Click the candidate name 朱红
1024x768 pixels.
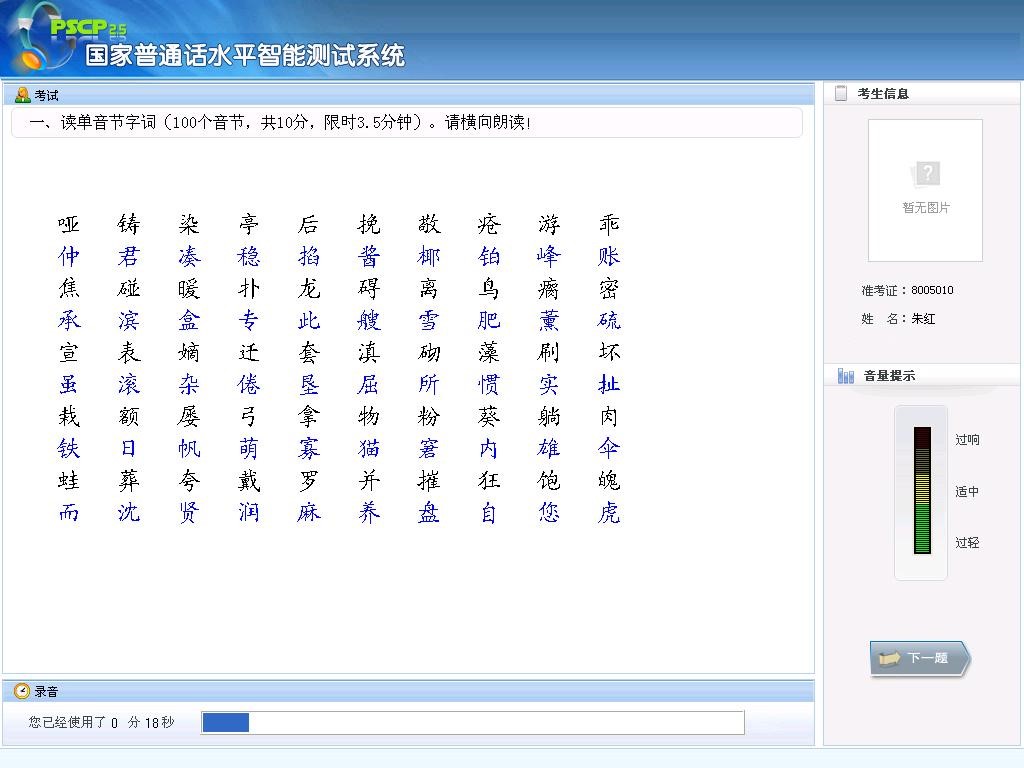click(922, 319)
